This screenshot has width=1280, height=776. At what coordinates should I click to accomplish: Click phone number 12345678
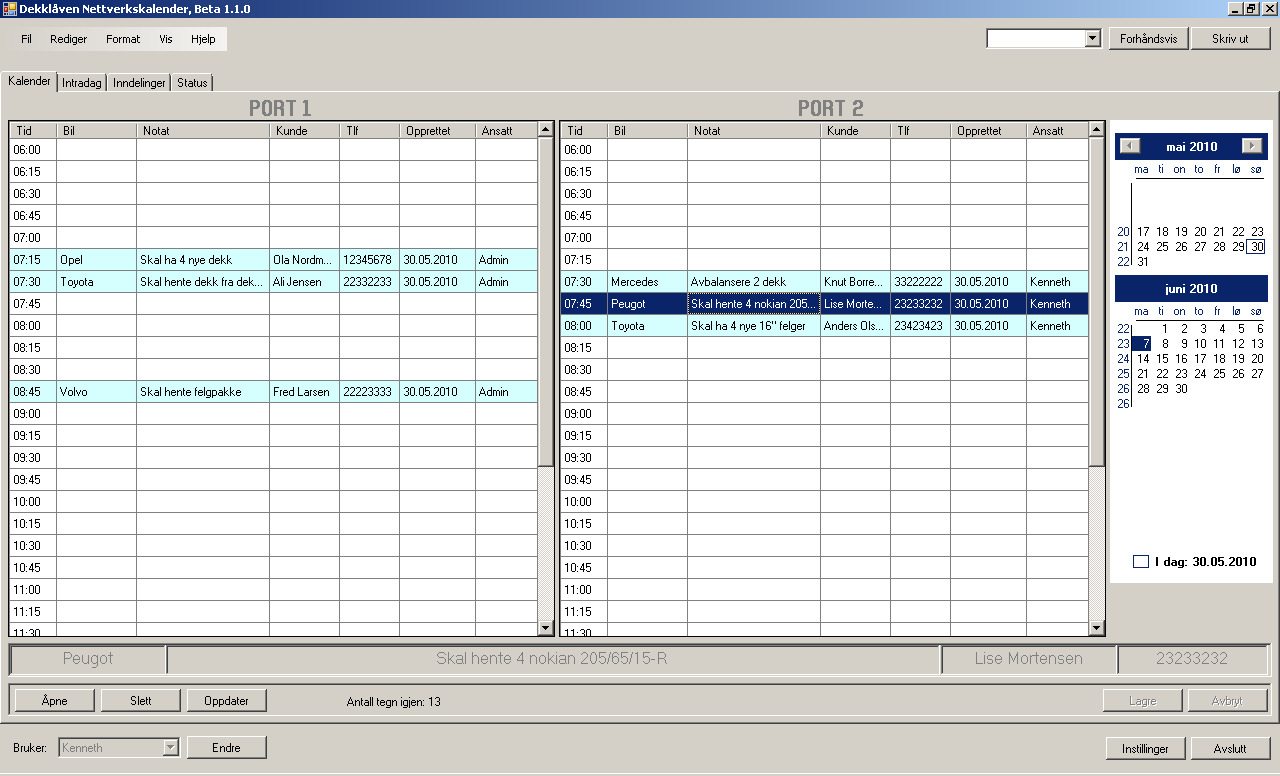click(x=369, y=260)
